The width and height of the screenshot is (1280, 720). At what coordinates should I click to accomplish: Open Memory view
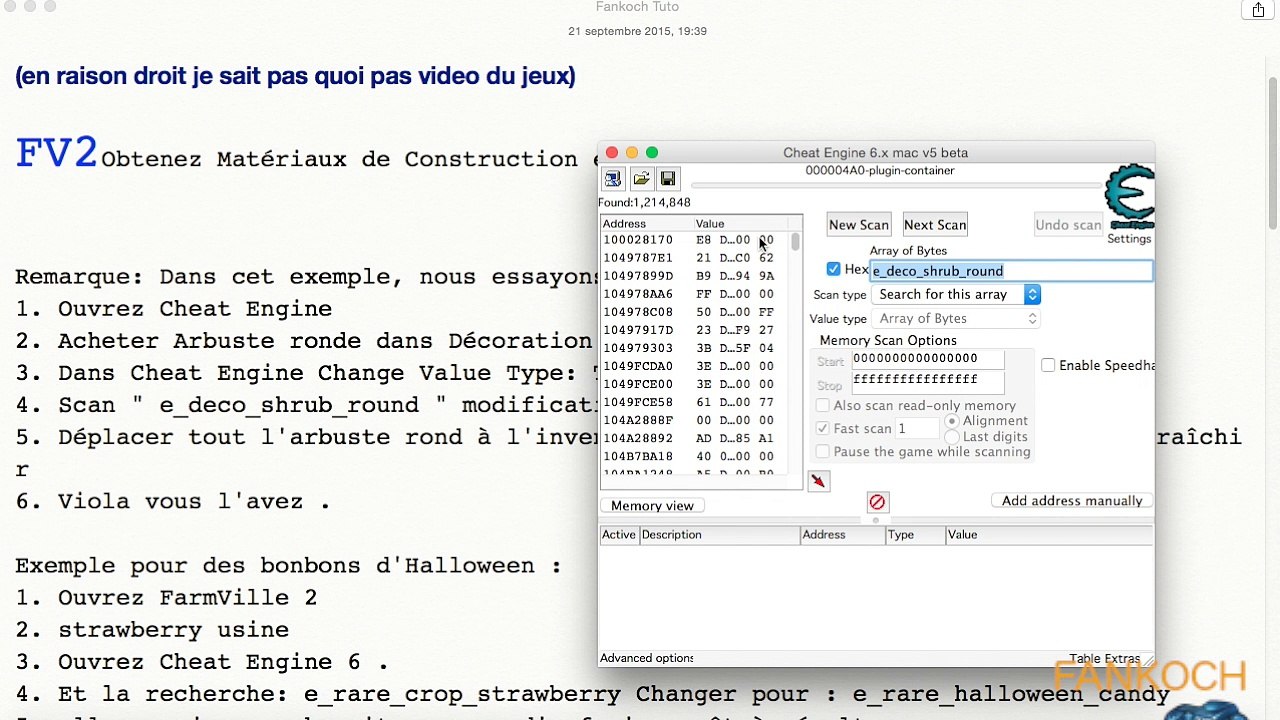coord(652,506)
